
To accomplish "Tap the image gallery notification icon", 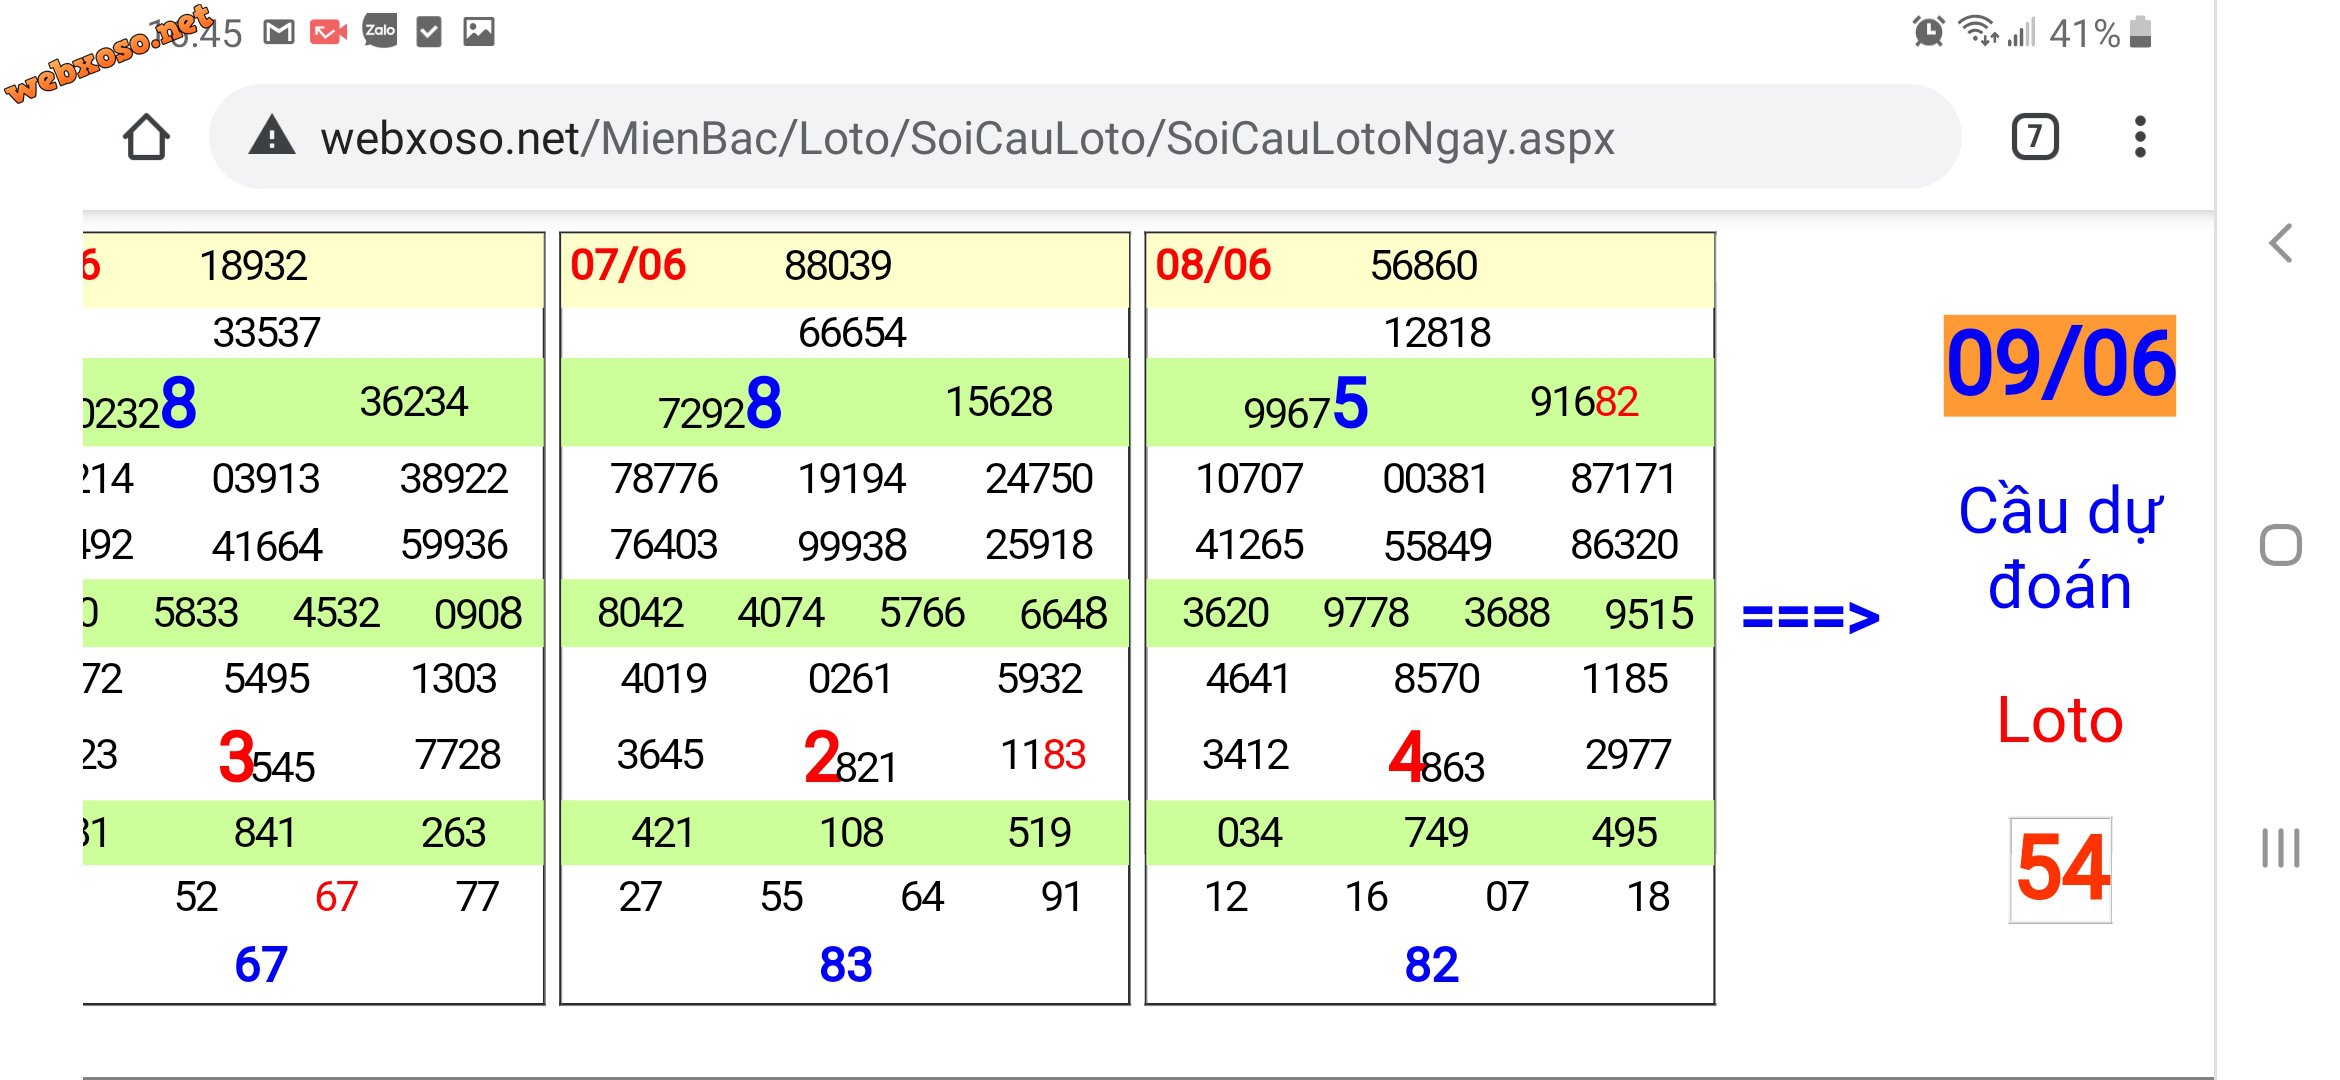I will (x=479, y=32).
